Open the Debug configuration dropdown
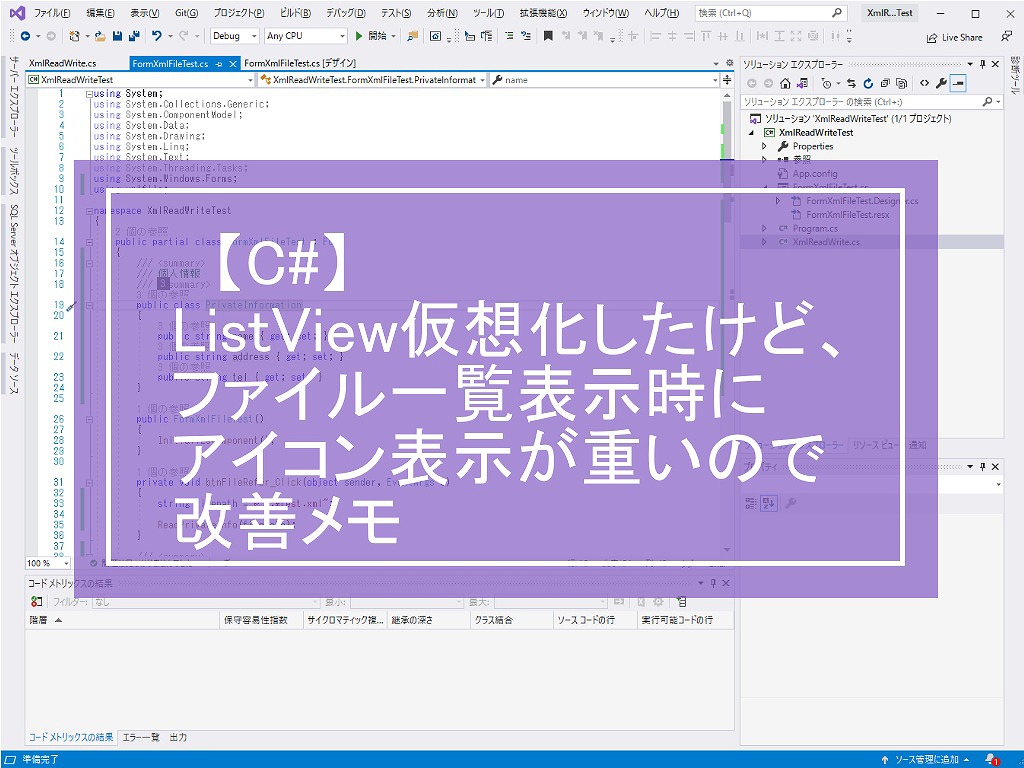 tap(234, 36)
